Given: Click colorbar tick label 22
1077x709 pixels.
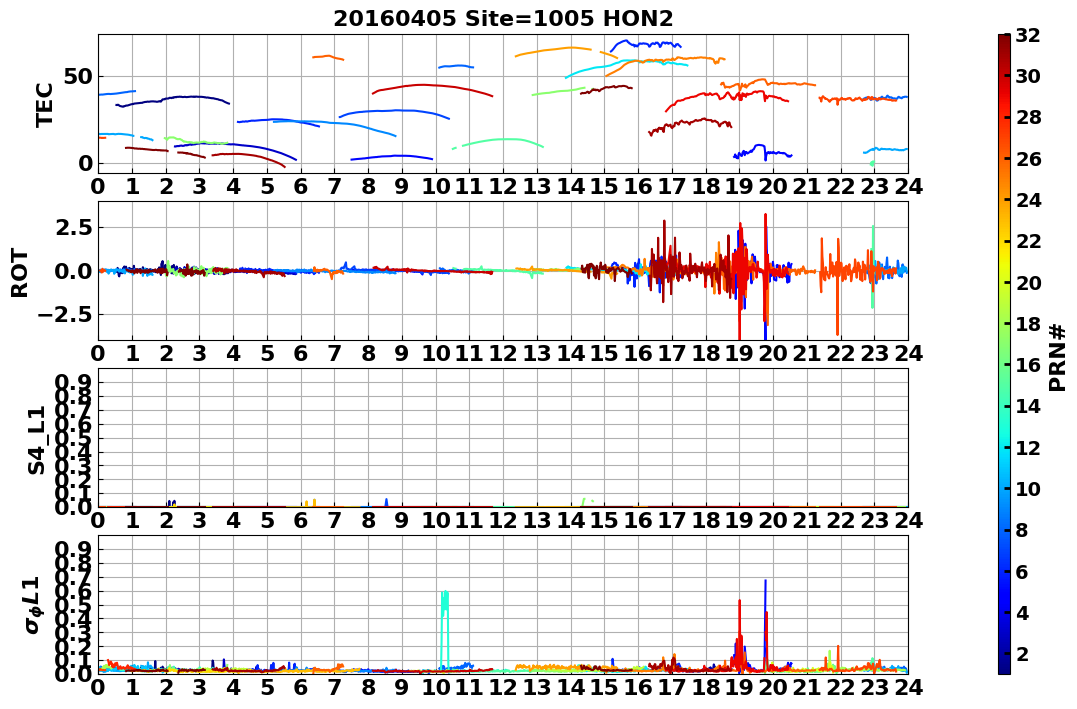Looking at the screenshot, I should 1028,241.
